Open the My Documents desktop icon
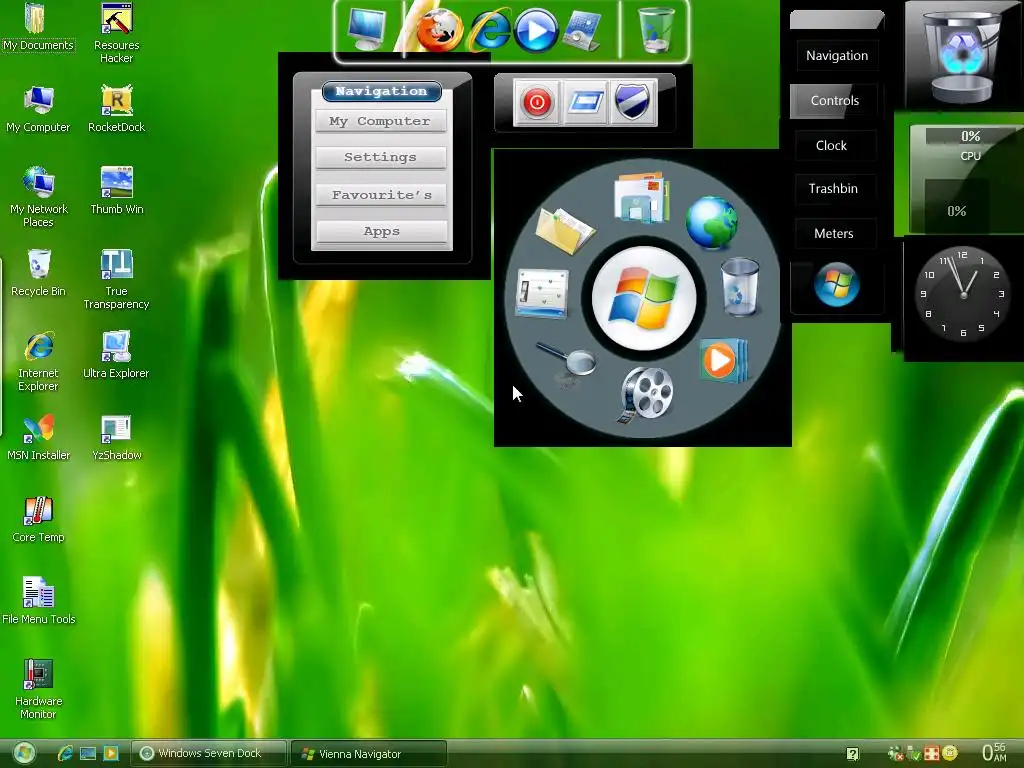Viewport: 1024px width, 768px height. (38, 27)
